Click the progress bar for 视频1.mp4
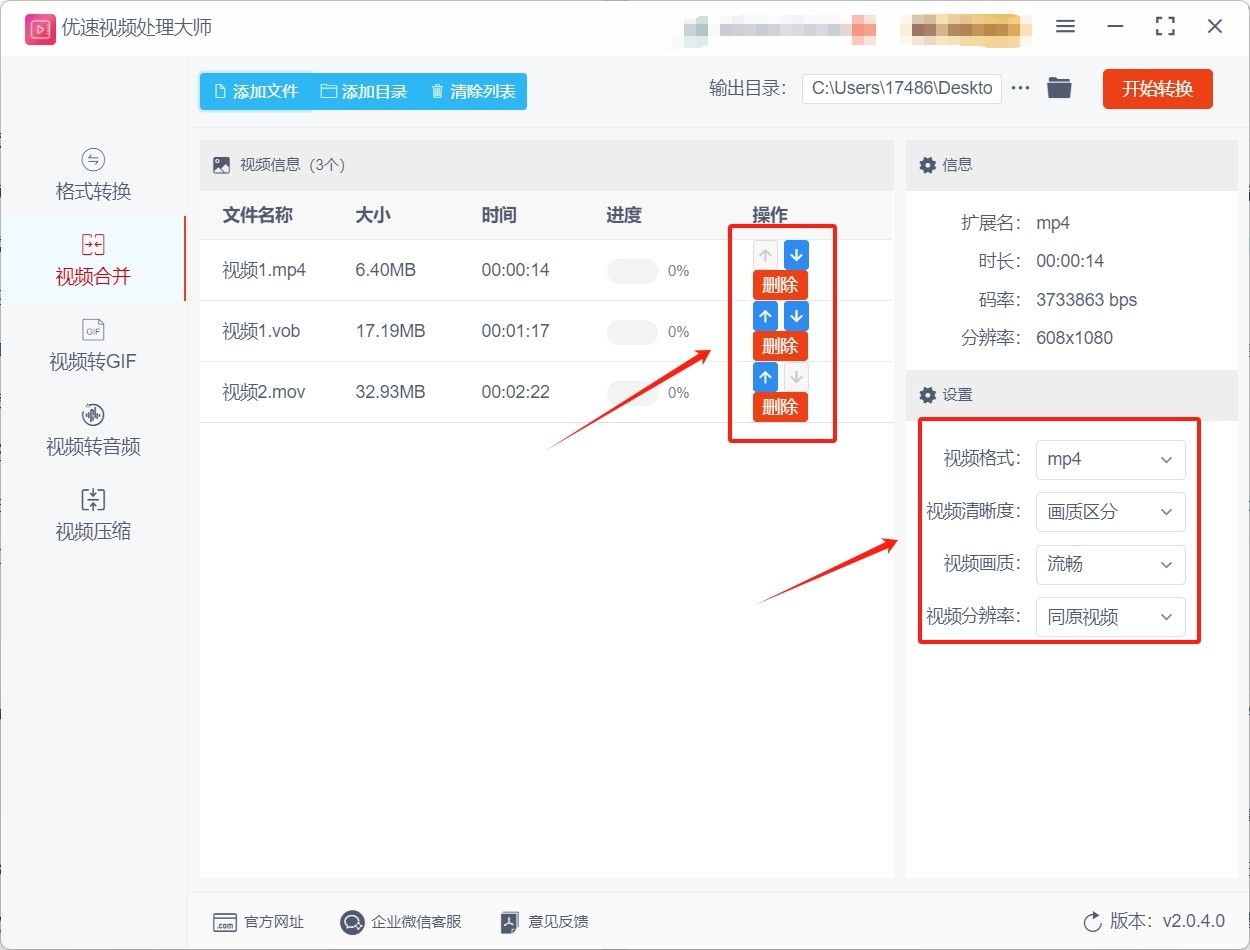 click(x=632, y=271)
